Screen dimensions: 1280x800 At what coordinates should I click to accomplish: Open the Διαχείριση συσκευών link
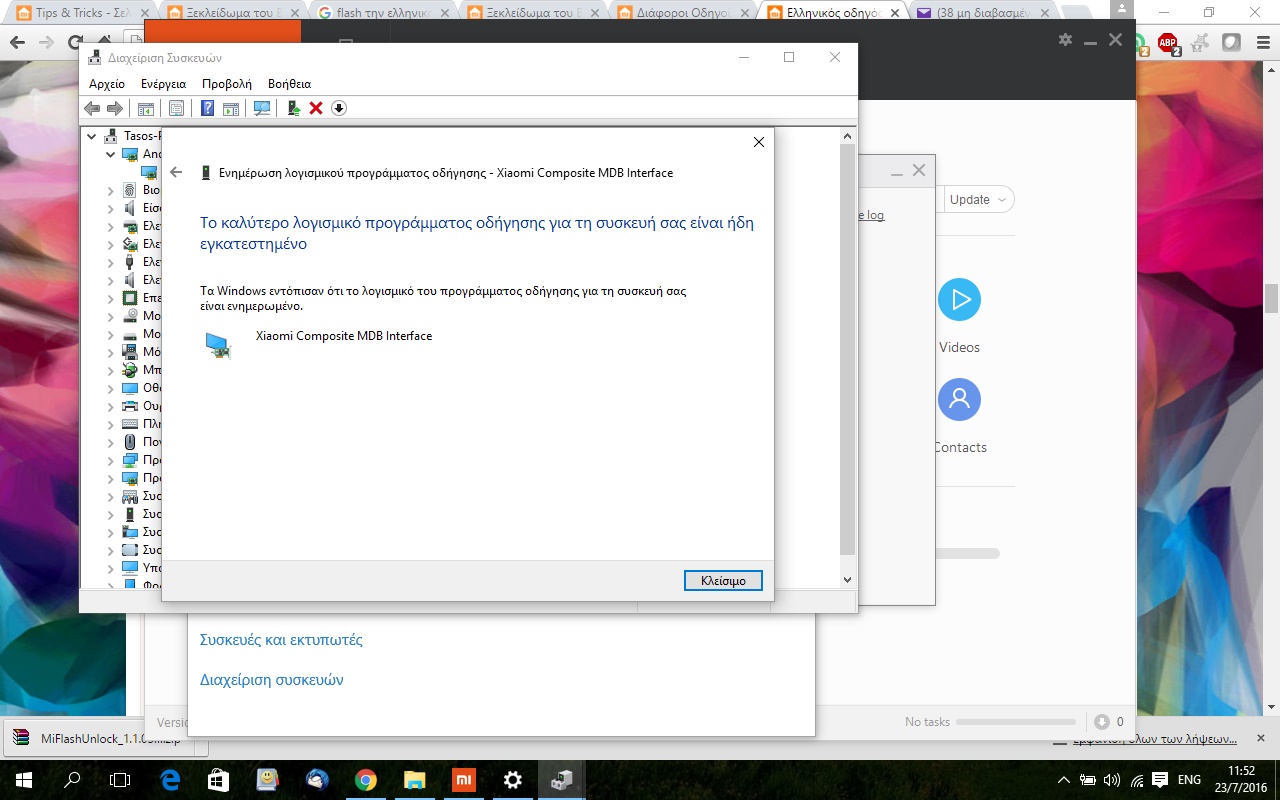pyautogui.click(x=272, y=680)
